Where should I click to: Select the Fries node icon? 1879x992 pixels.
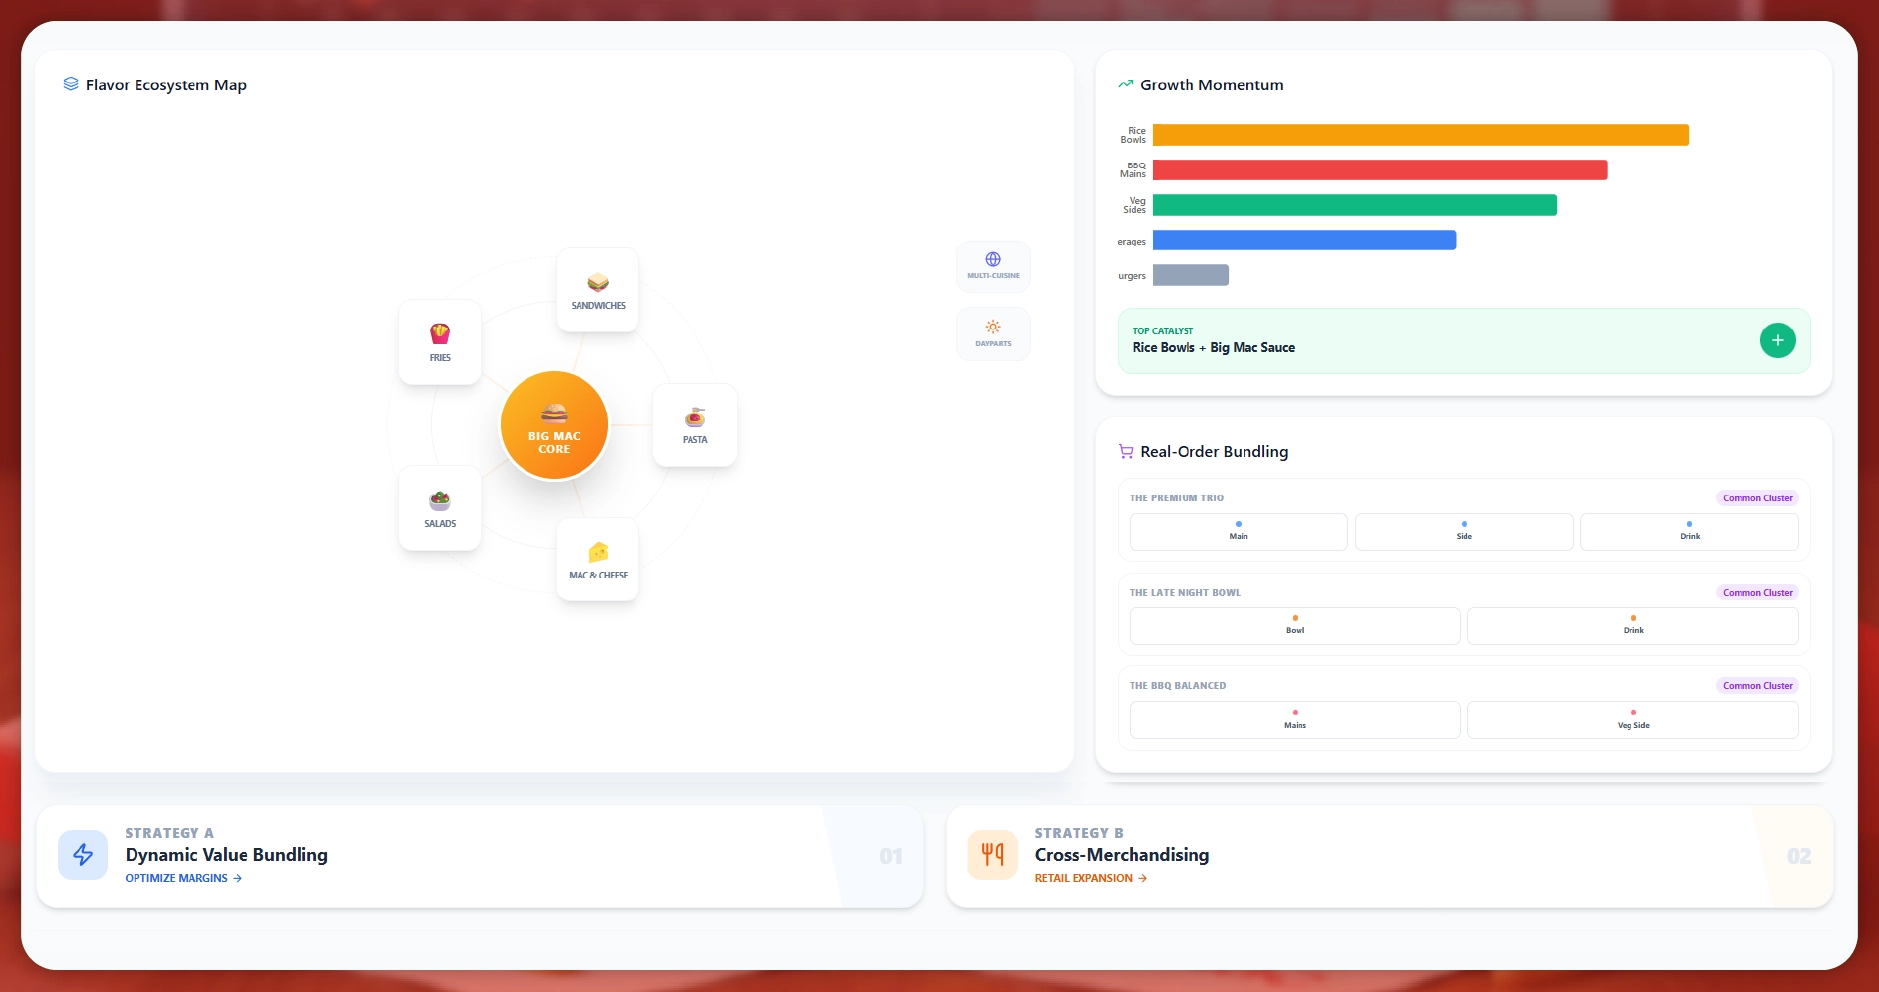[x=440, y=333]
